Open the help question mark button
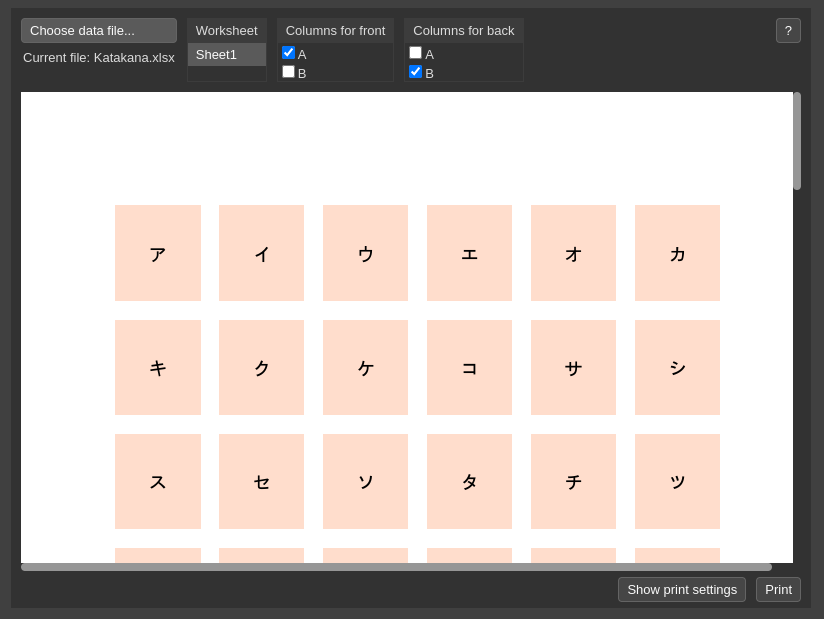 (x=788, y=30)
